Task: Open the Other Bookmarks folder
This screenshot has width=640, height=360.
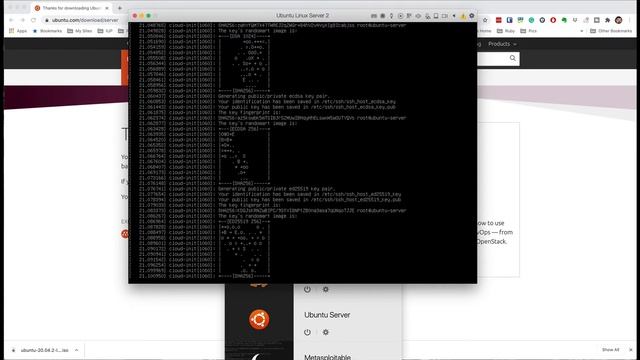Action: pyautogui.click(x=611, y=31)
